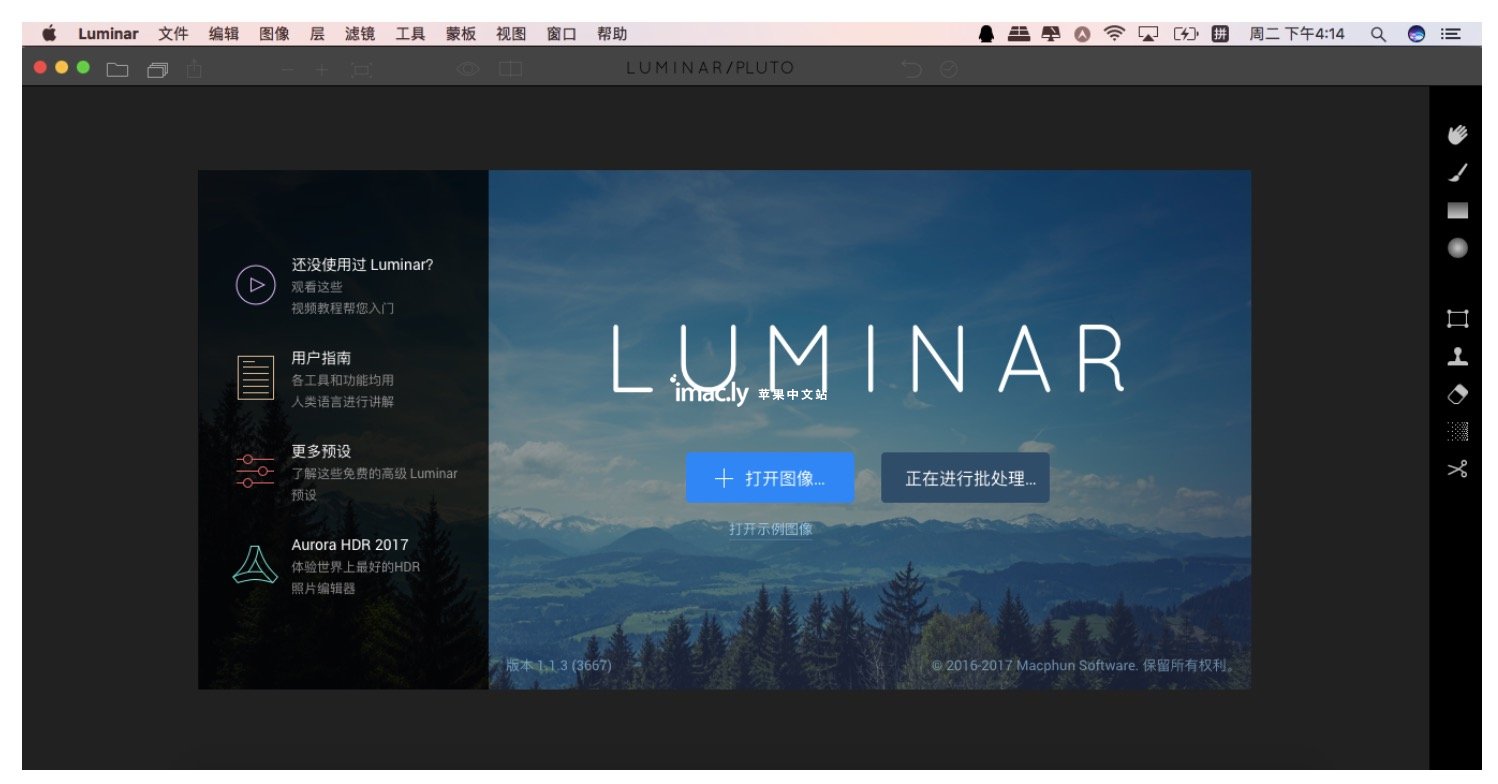Click the 正在进行批处理 button
1498x784 pixels.
965,478
